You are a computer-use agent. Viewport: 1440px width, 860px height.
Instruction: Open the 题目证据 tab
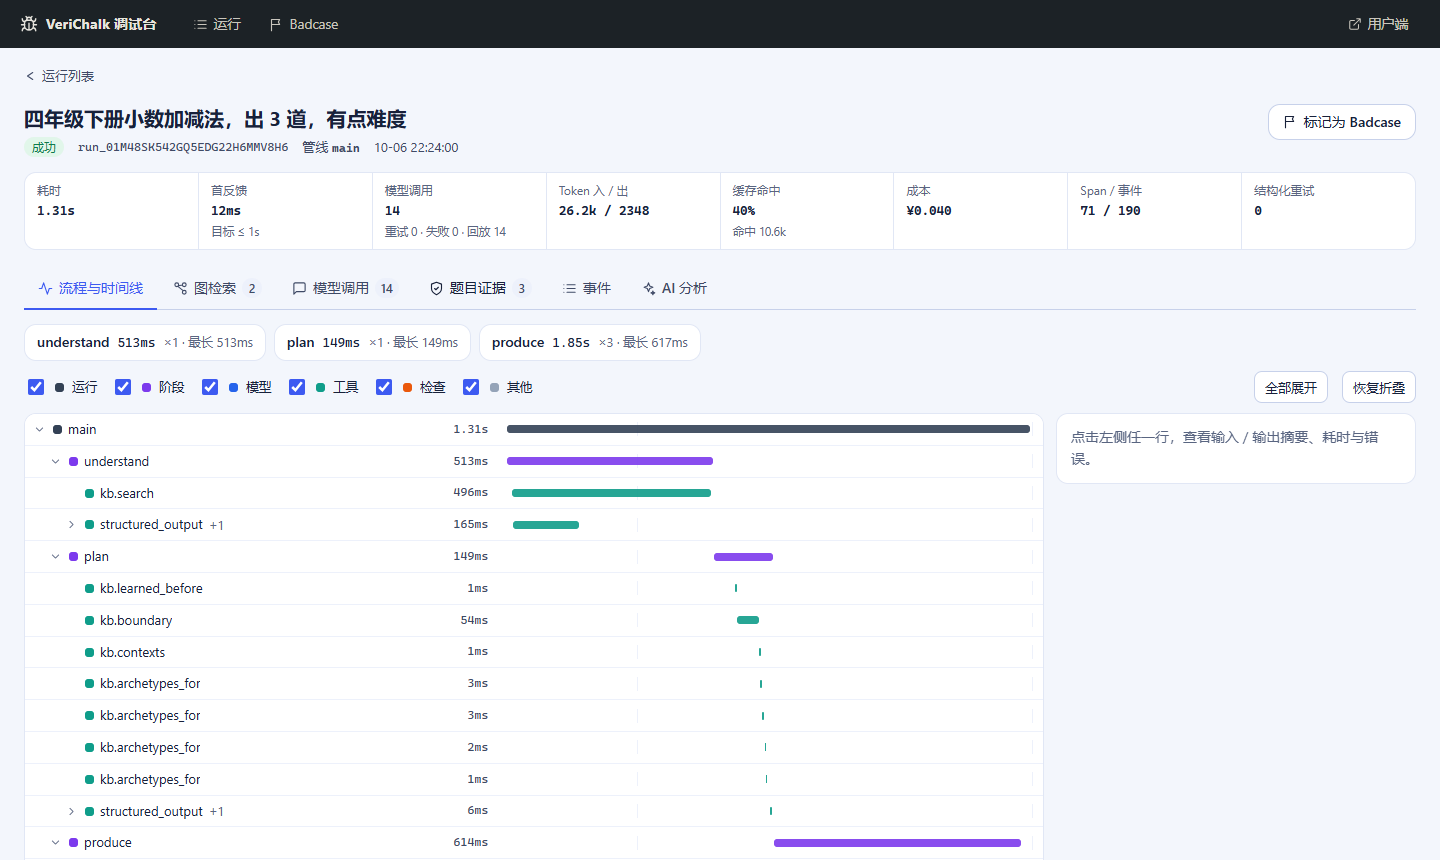[479, 288]
